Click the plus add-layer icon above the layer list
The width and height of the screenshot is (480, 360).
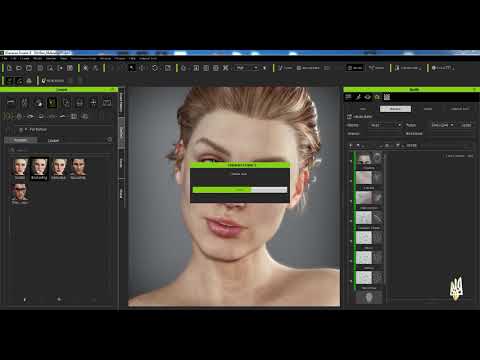click(x=350, y=145)
